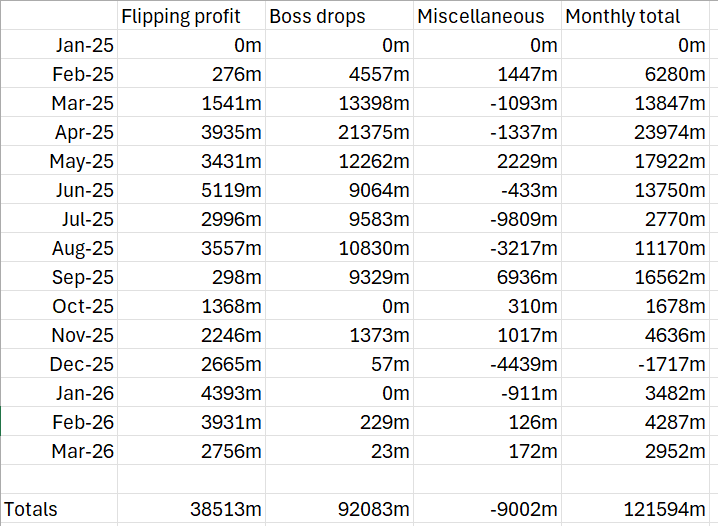The width and height of the screenshot is (718, 526).
Task: Click the 92083m boss drops total
Action: point(339,509)
